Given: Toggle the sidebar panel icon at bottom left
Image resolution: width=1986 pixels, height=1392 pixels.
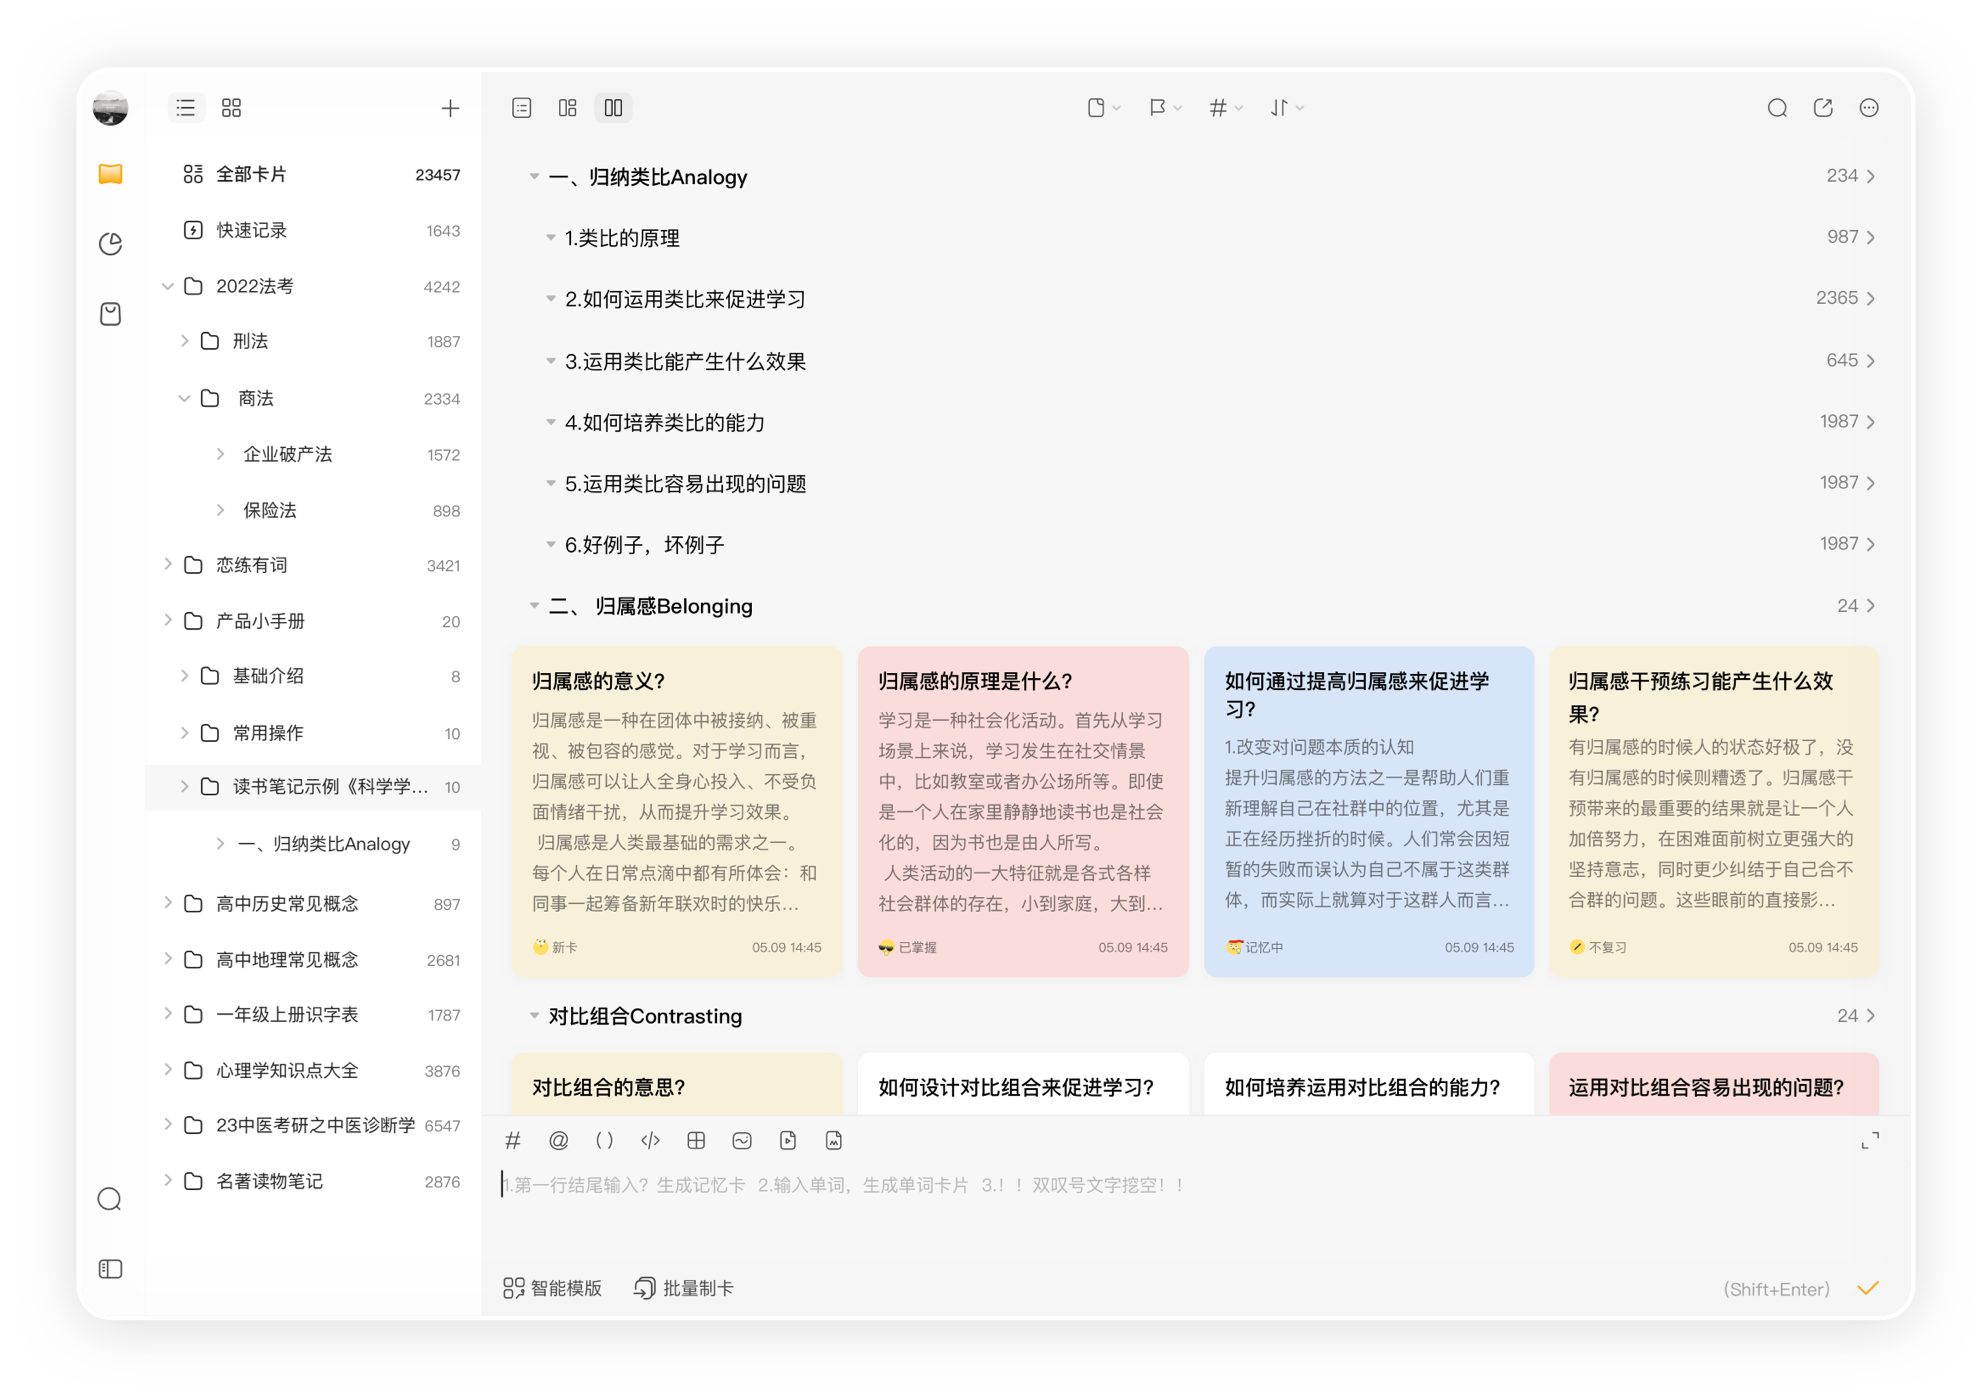Looking at the screenshot, I should [x=111, y=1269].
